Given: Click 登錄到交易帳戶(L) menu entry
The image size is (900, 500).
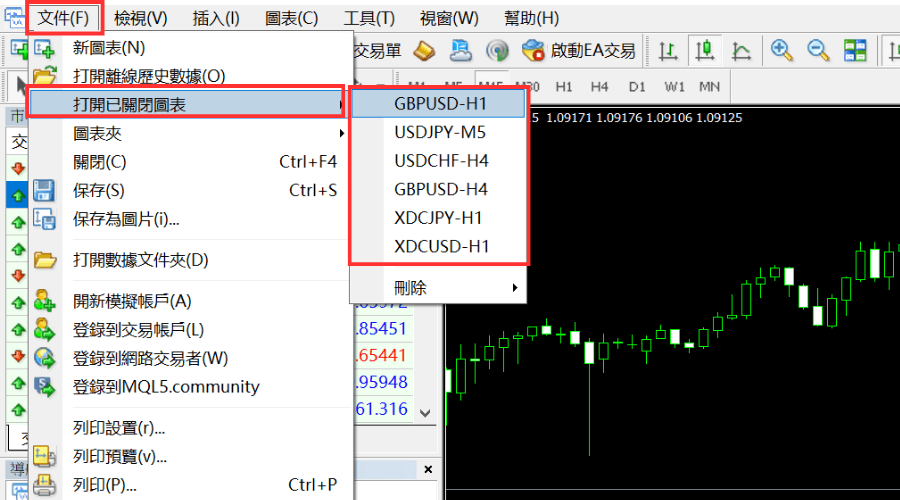Looking at the screenshot, I should (x=138, y=329).
